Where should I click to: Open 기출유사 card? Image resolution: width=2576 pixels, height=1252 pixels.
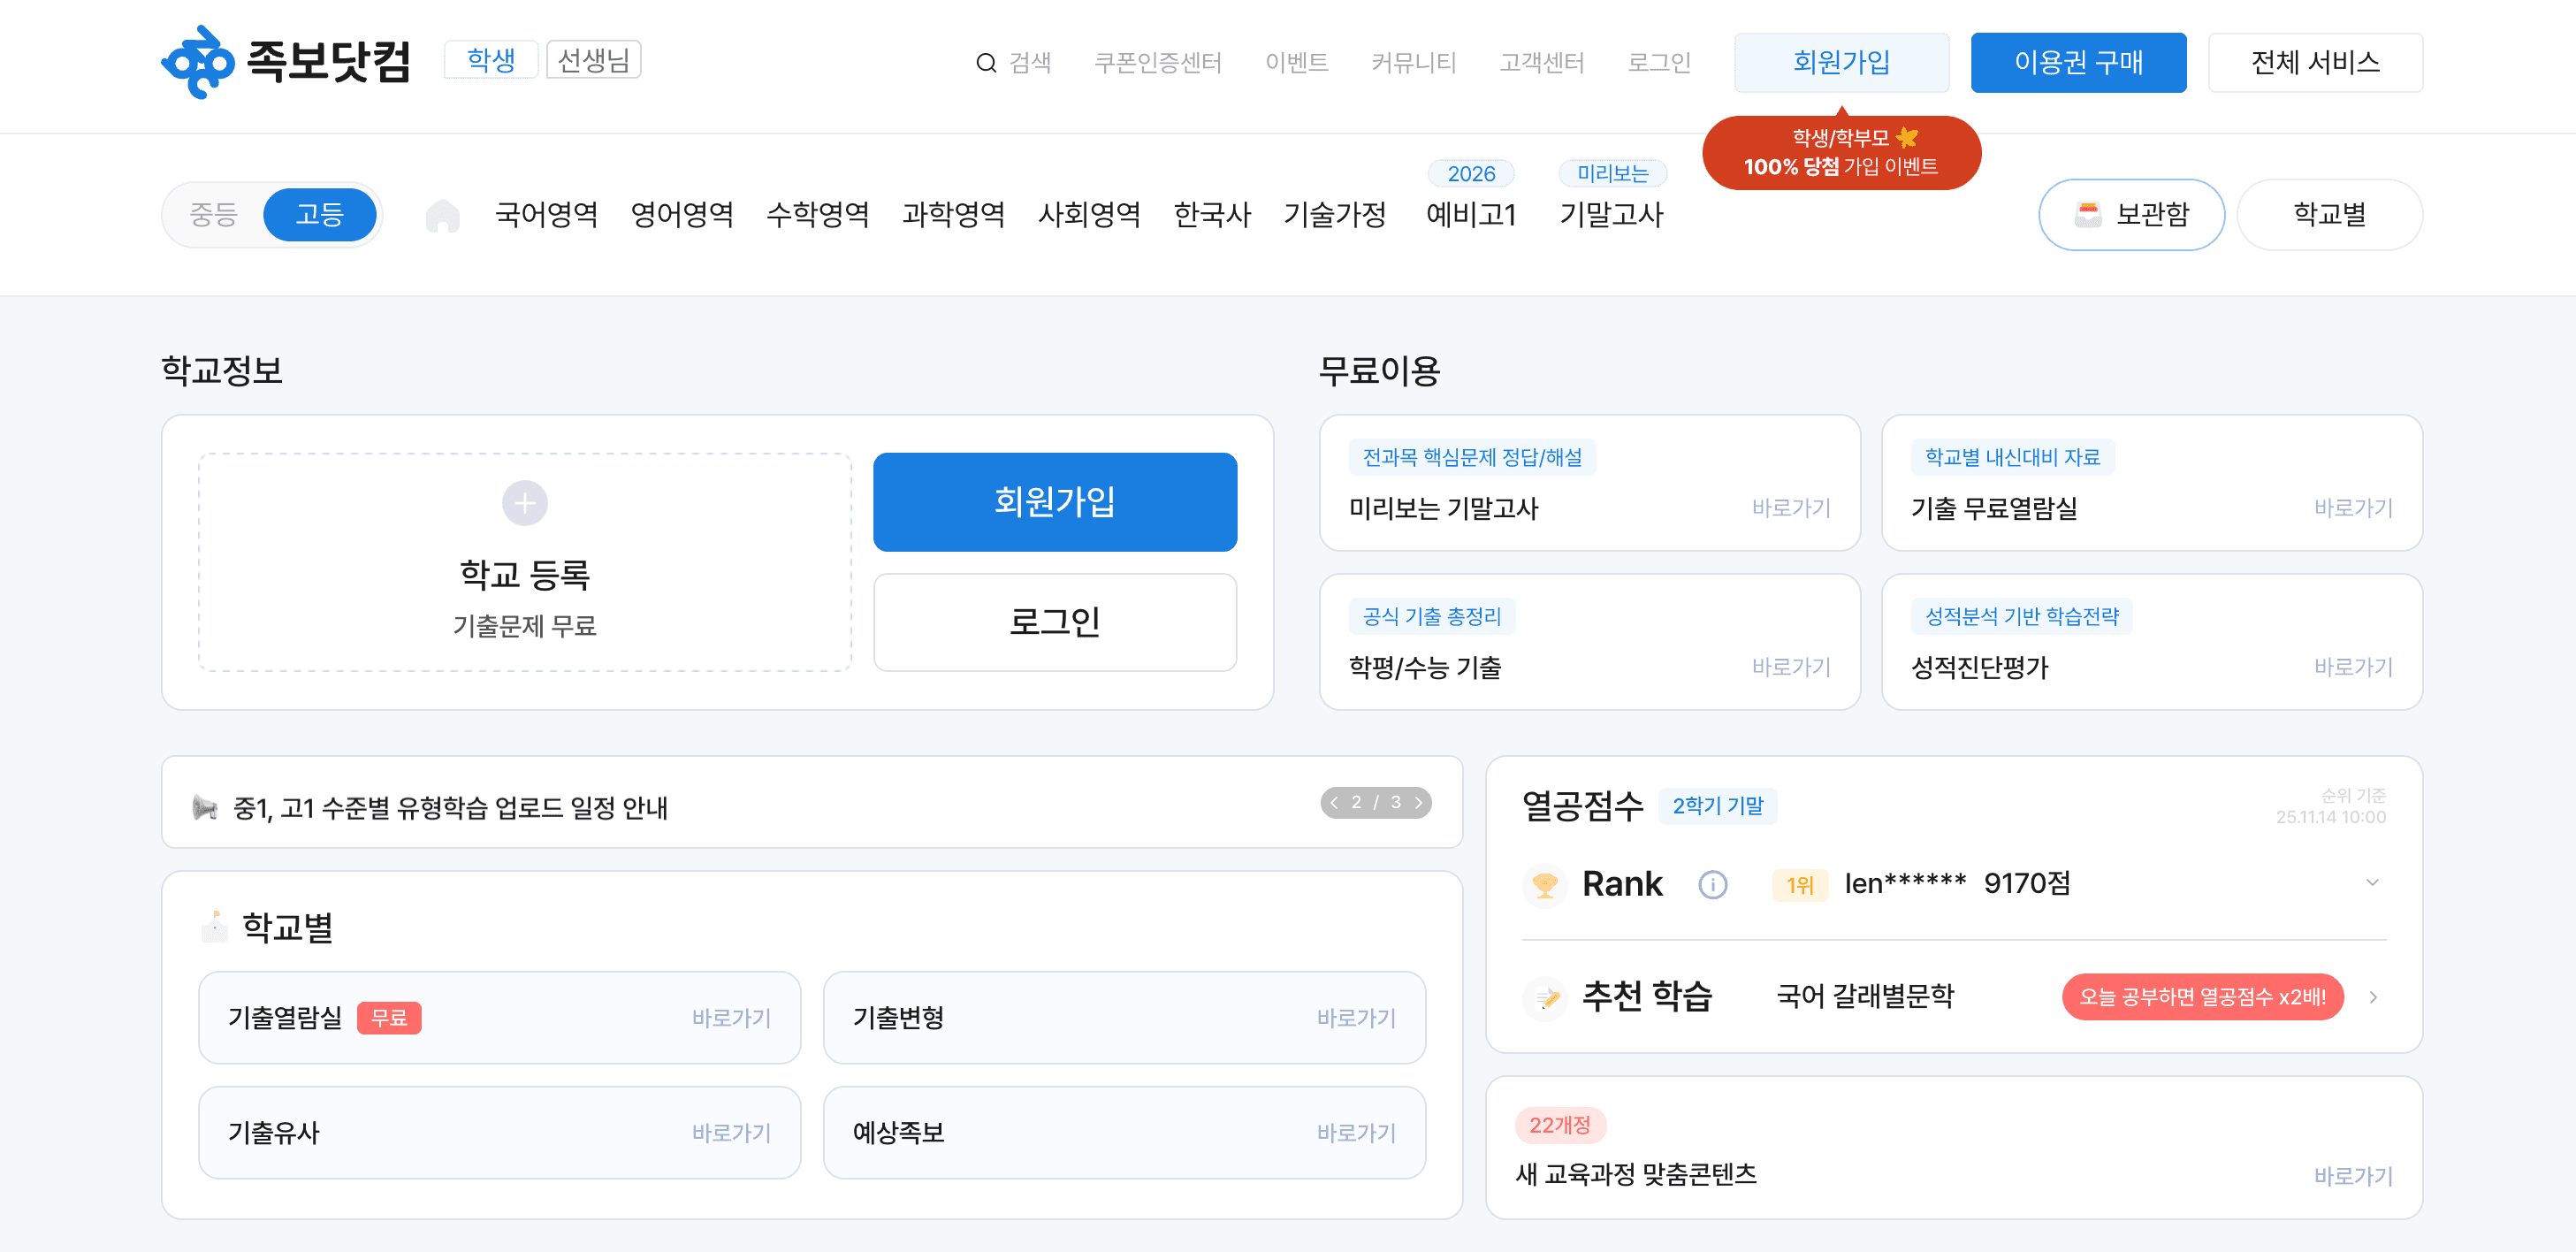point(499,1133)
